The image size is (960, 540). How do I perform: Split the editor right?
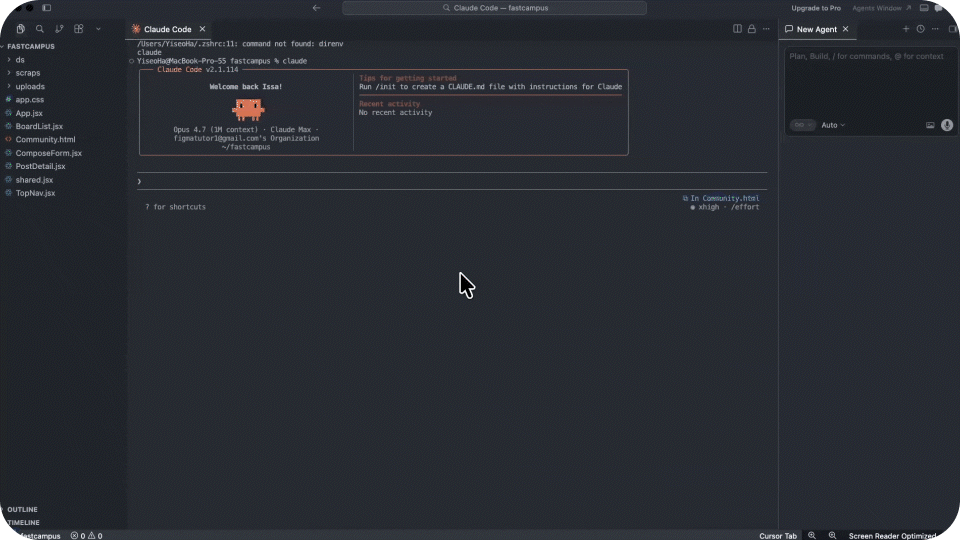(737, 29)
